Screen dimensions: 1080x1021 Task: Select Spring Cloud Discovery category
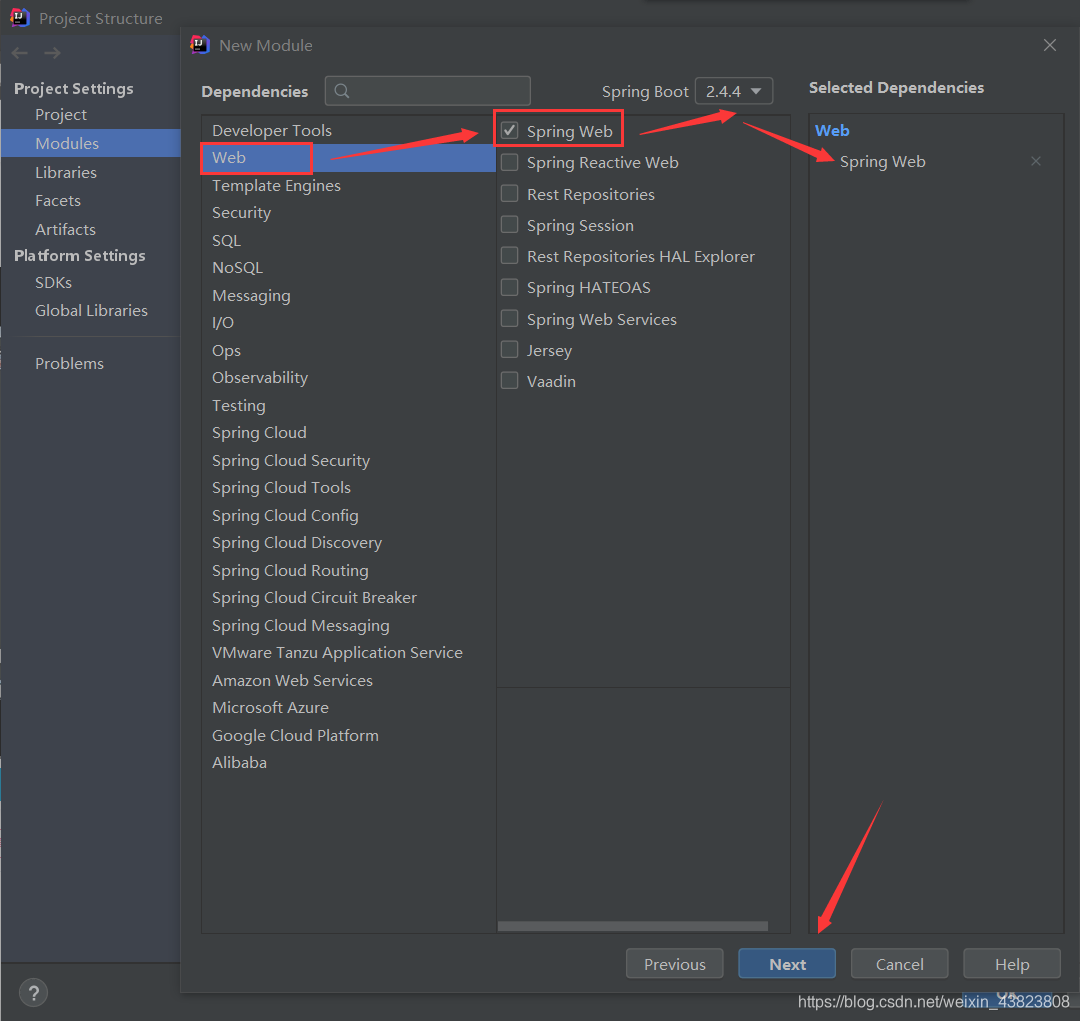tap(349, 543)
